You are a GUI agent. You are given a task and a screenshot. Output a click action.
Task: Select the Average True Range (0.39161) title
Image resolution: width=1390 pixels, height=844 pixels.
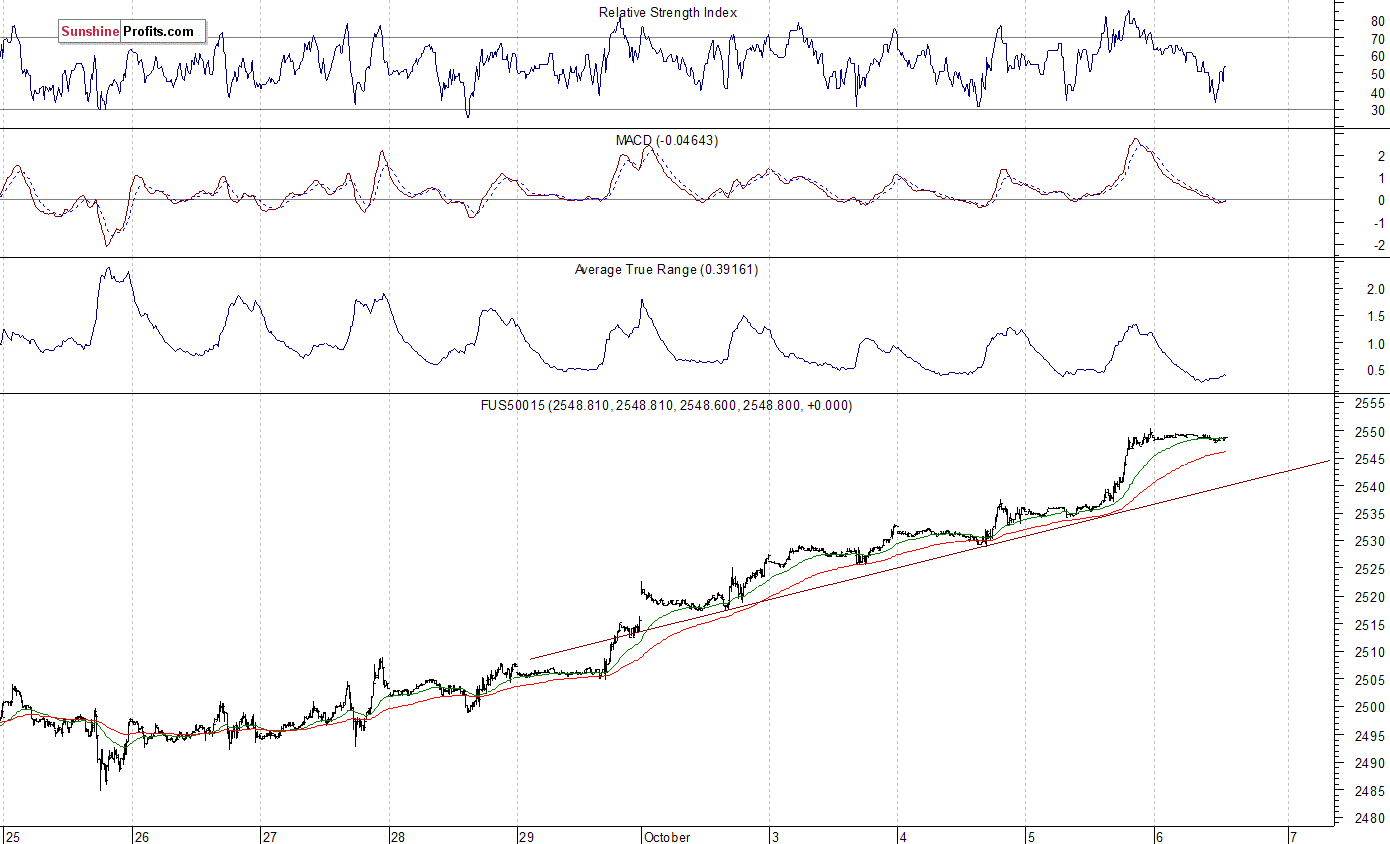coord(666,270)
